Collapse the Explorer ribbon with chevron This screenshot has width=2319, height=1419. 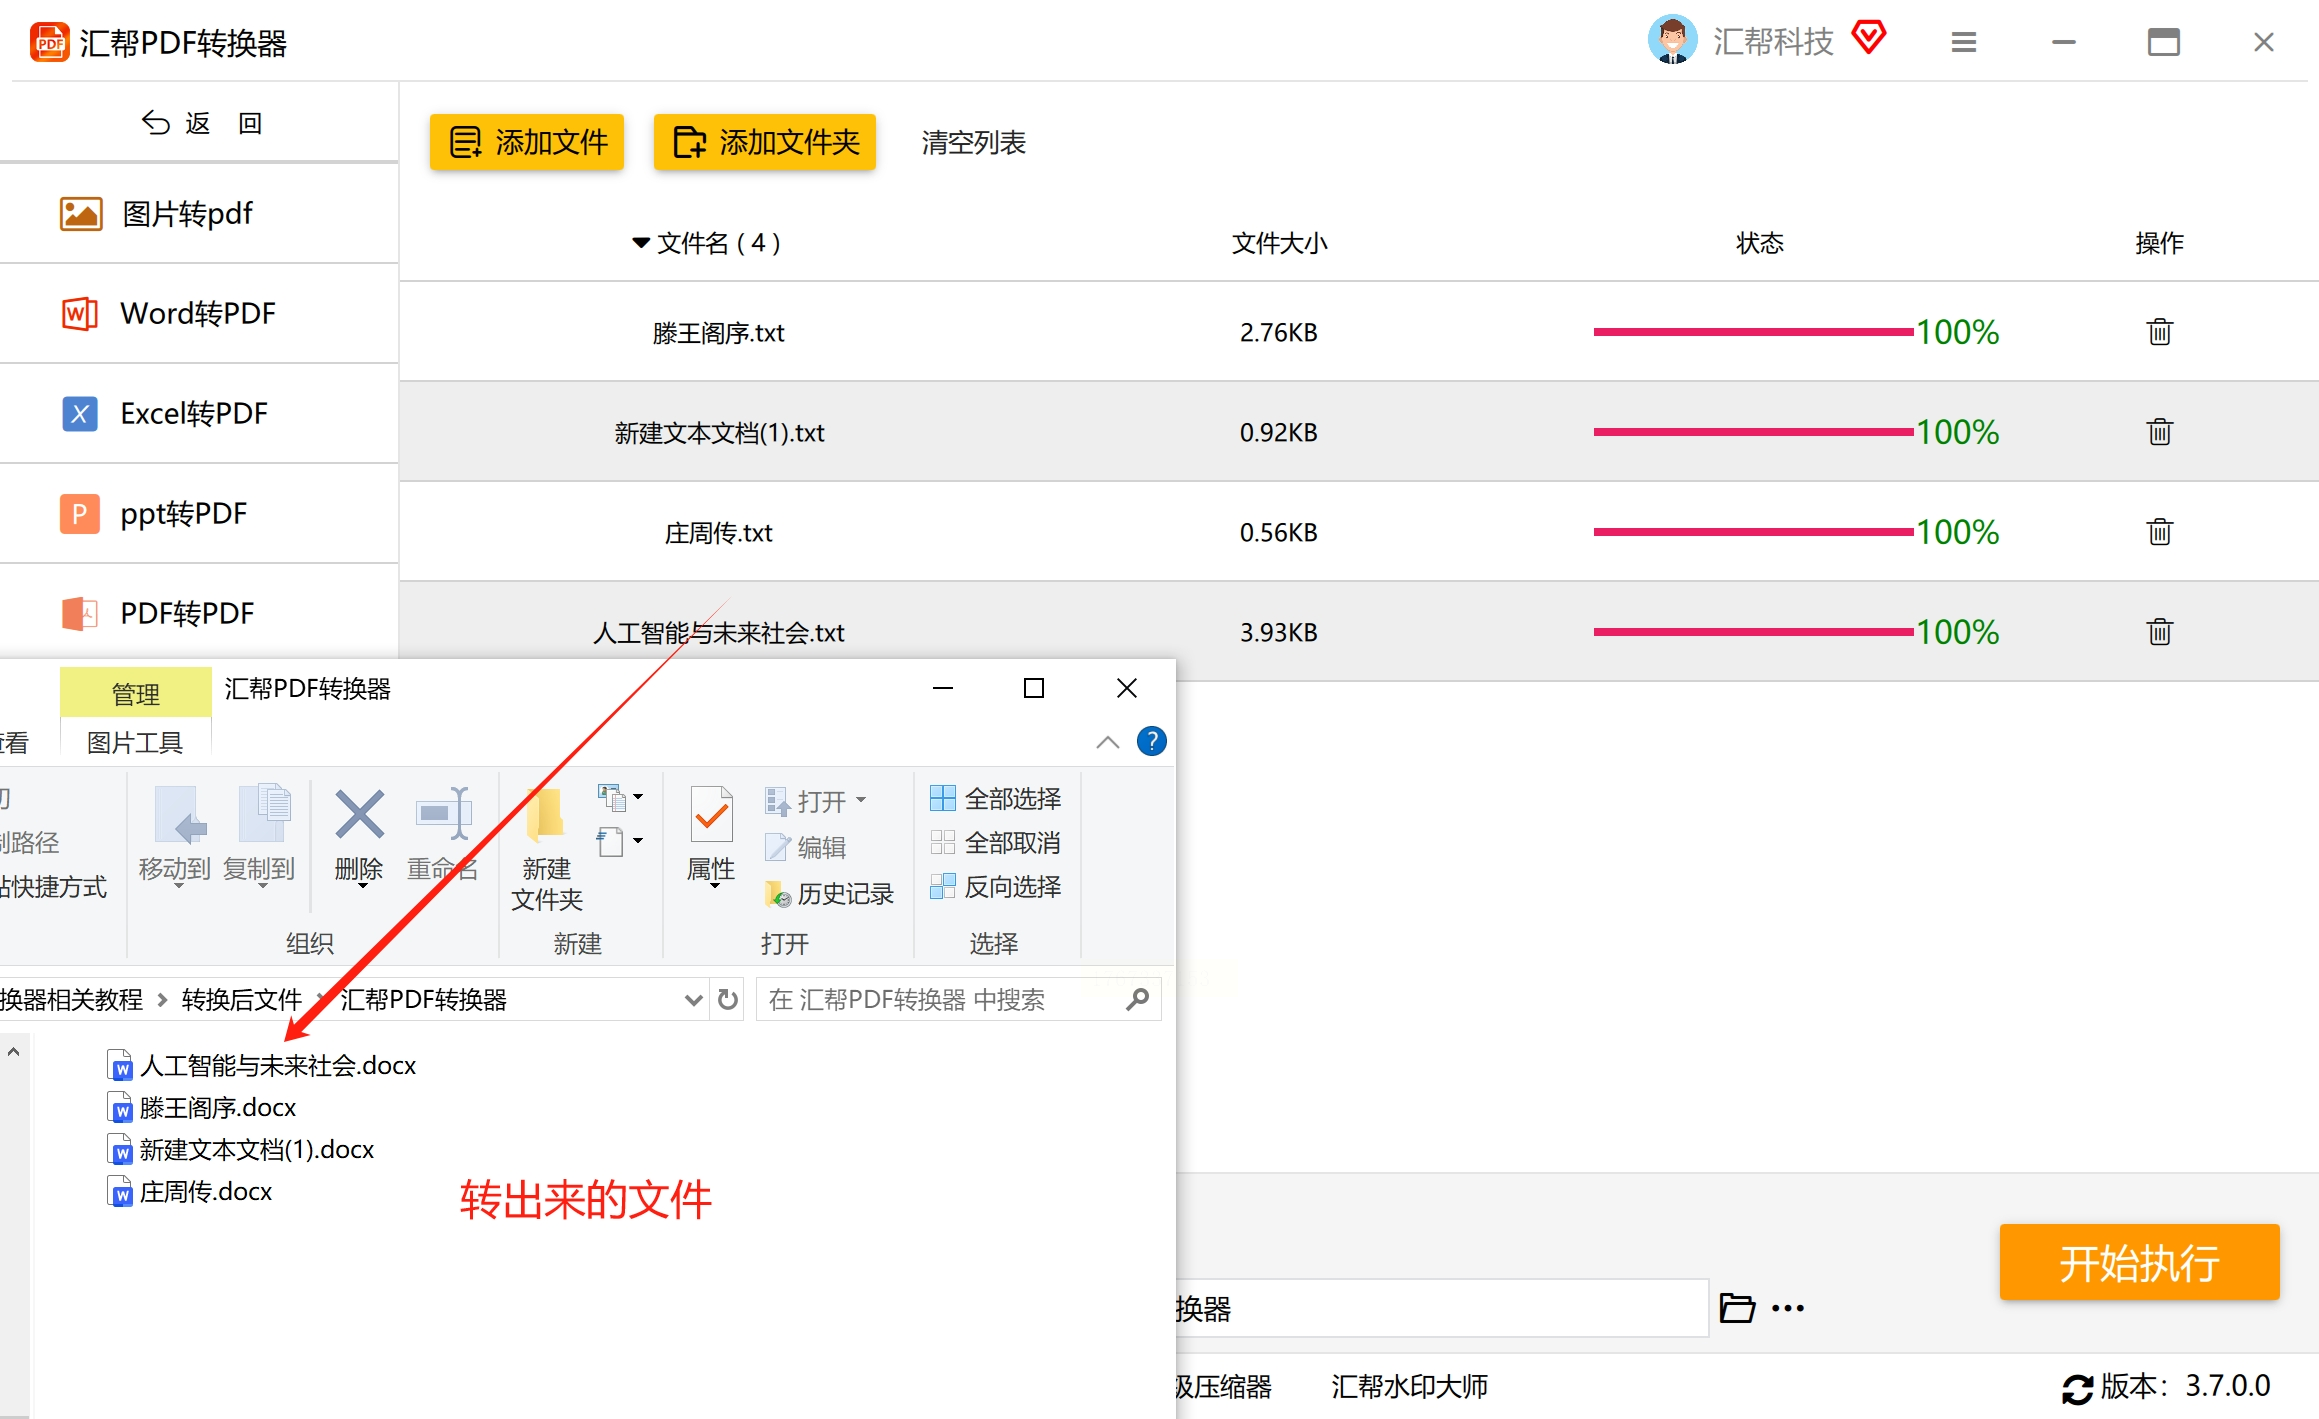[1107, 742]
